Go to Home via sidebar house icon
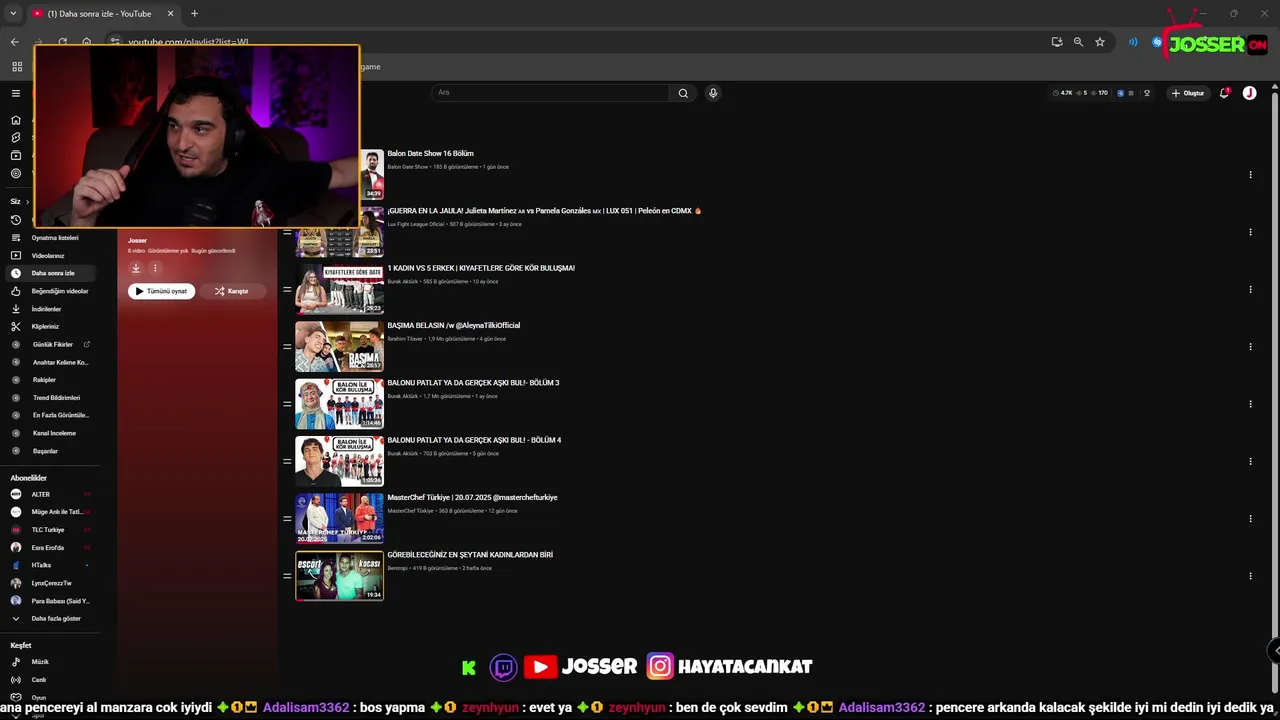Viewport: 1280px width, 720px height. [16, 120]
